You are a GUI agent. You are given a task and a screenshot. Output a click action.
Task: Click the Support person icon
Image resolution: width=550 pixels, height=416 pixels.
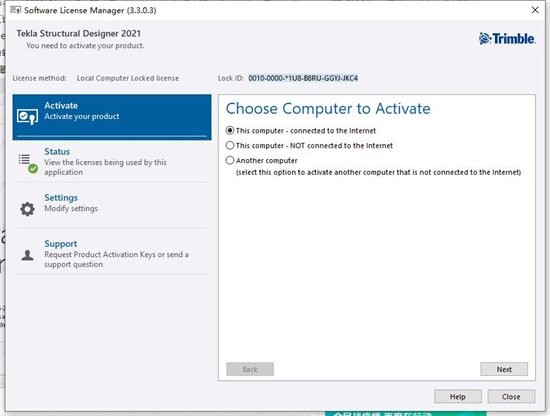coord(27,255)
